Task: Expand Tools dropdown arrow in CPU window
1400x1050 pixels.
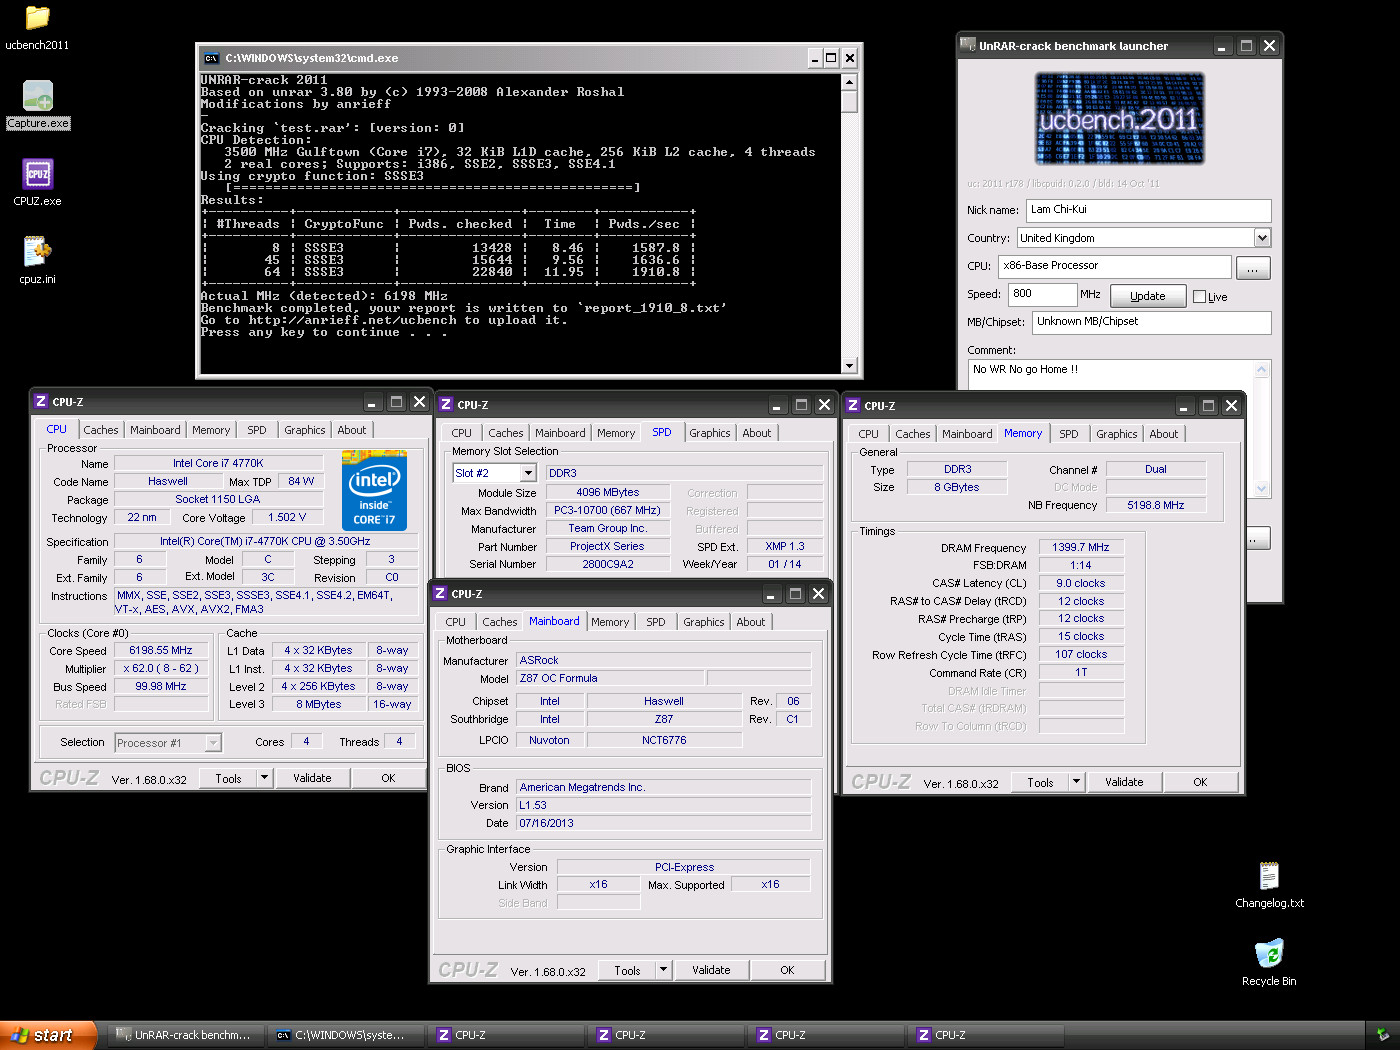Action: click(264, 778)
